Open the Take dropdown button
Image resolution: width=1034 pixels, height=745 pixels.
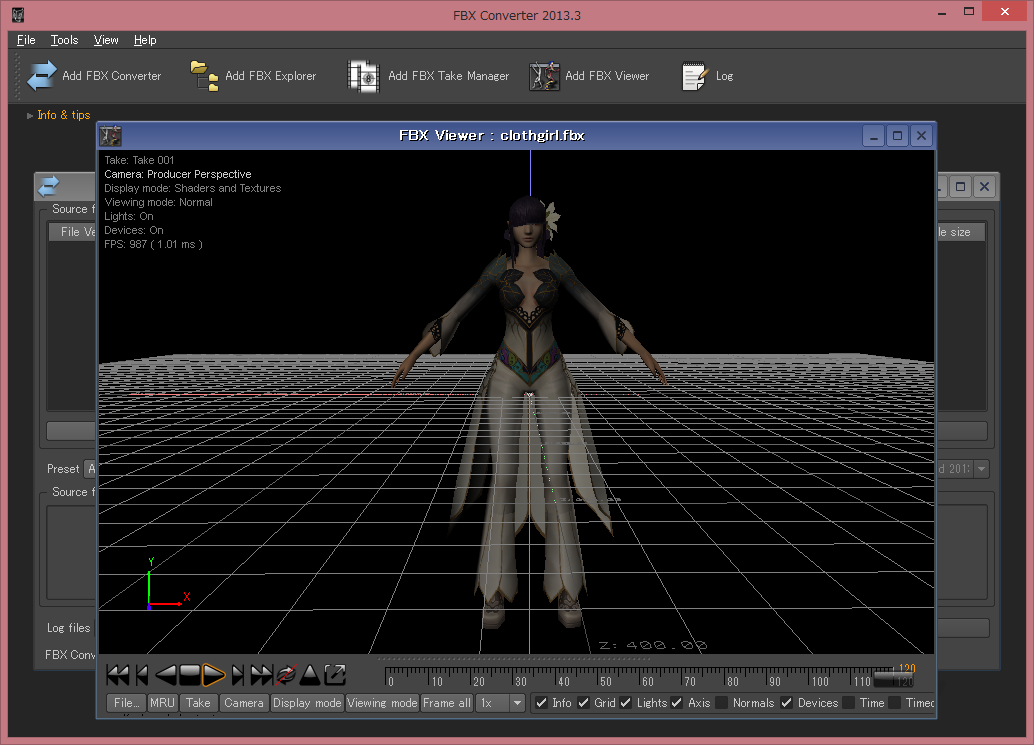tap(198, 703)
